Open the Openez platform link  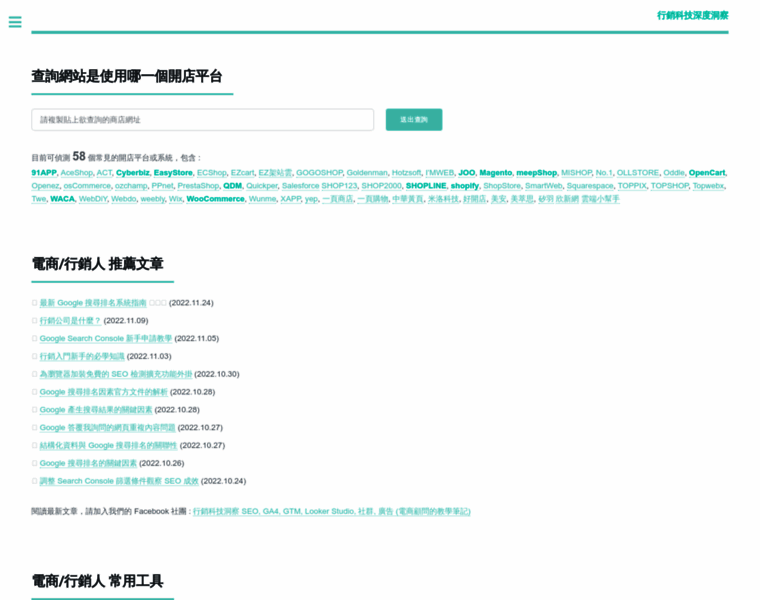pyautogui.click(x=45, y=186)
